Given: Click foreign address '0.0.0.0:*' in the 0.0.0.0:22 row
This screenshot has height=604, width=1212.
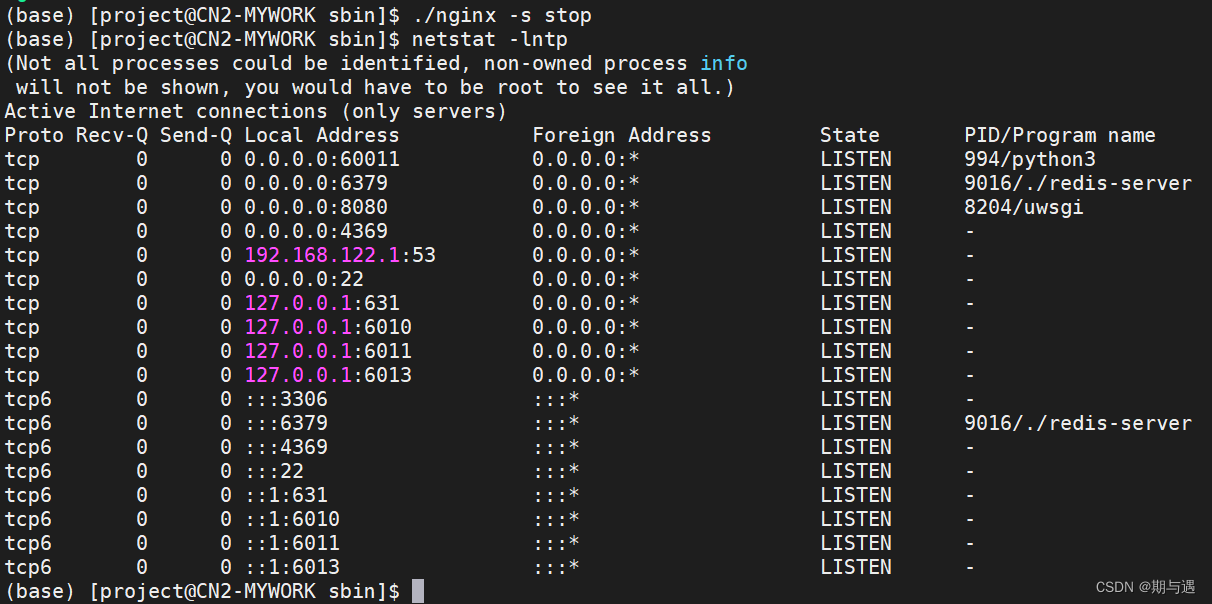Looking at the screenshot, I should 586,280.
